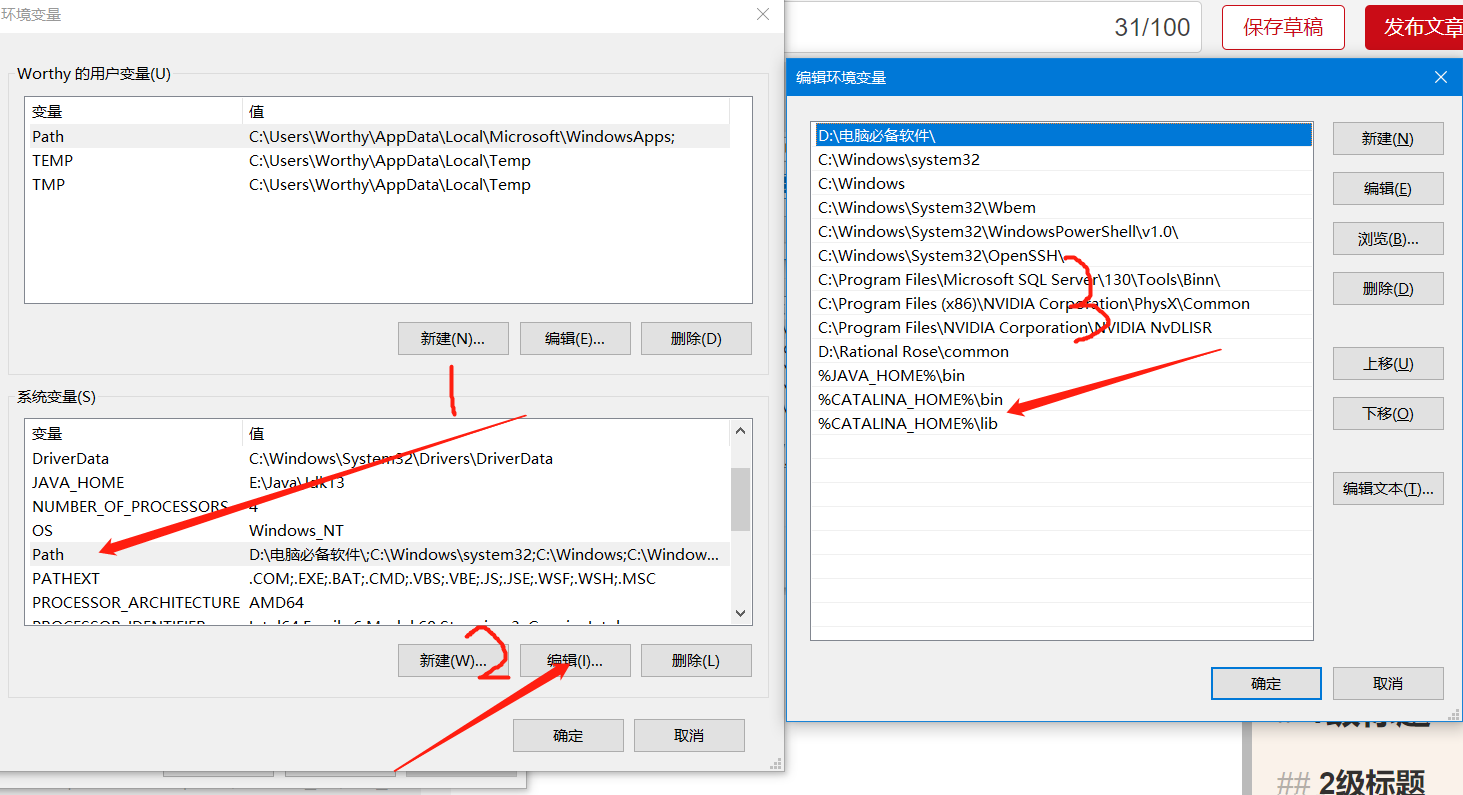Select the Microsoft SQL Server Tools\Binn entry
Viewport: 1463px width, 795px height.
(x=1062, y=279)
